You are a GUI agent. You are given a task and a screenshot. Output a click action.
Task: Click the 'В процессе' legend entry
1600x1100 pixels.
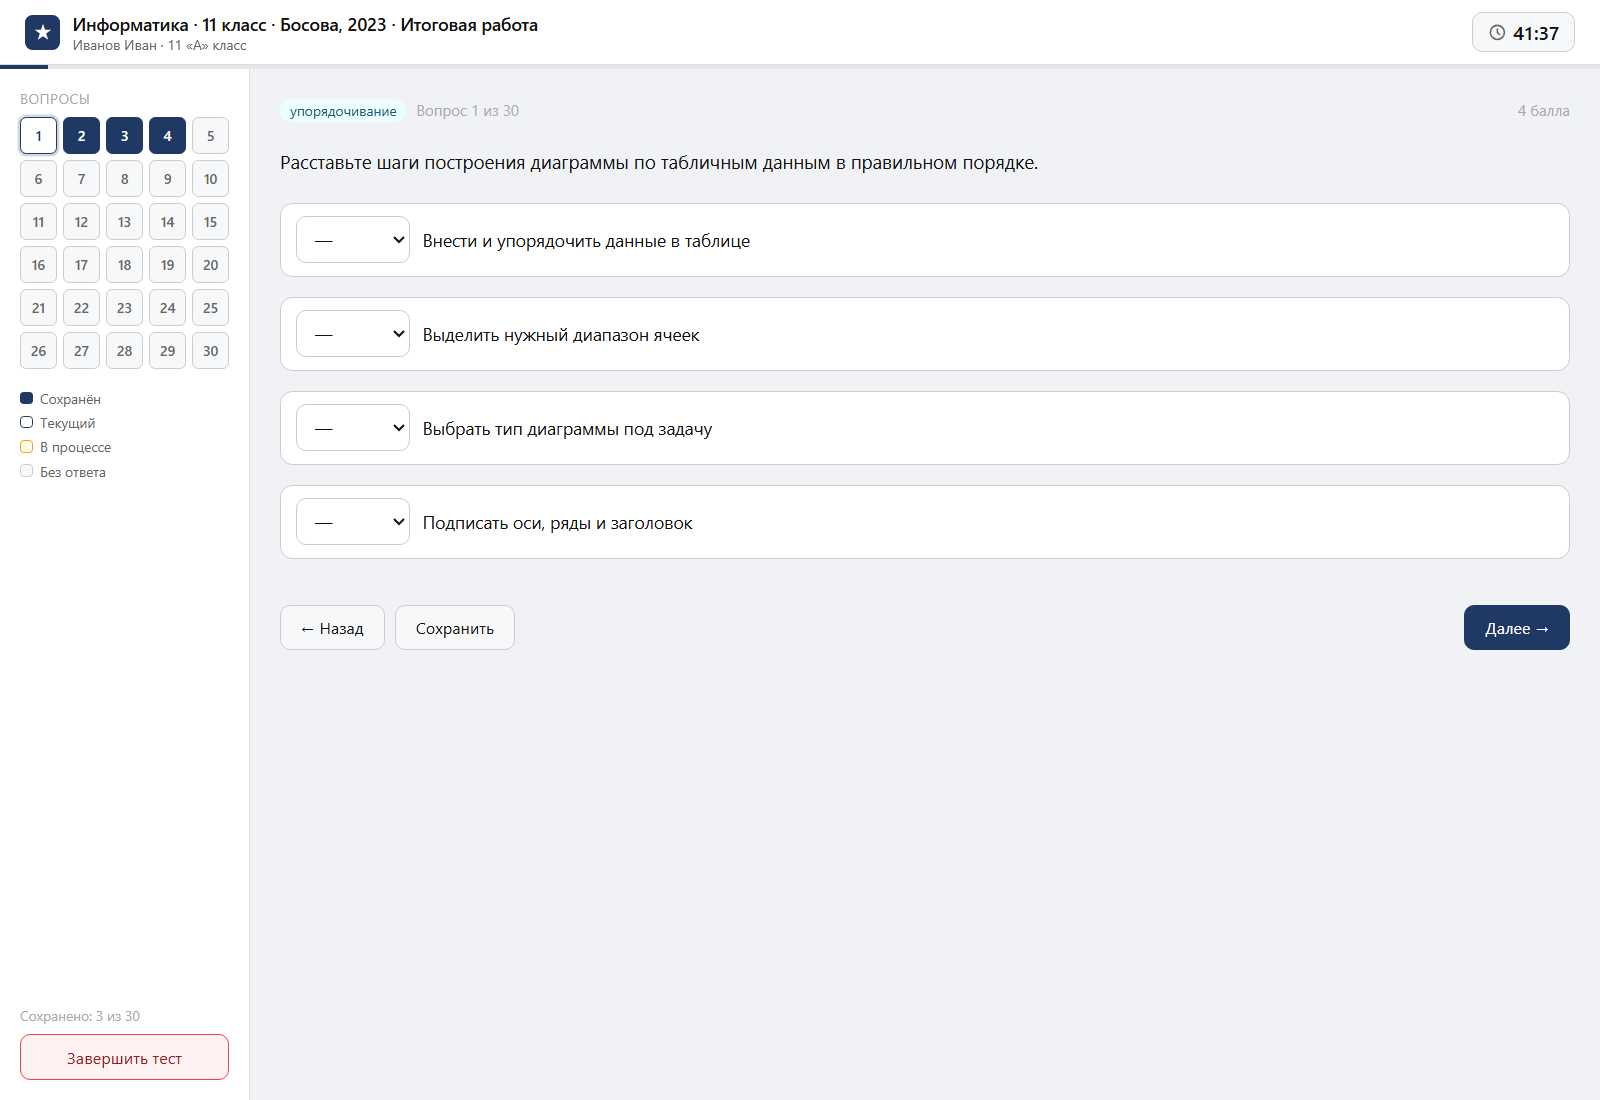click(x=65, y=447)
